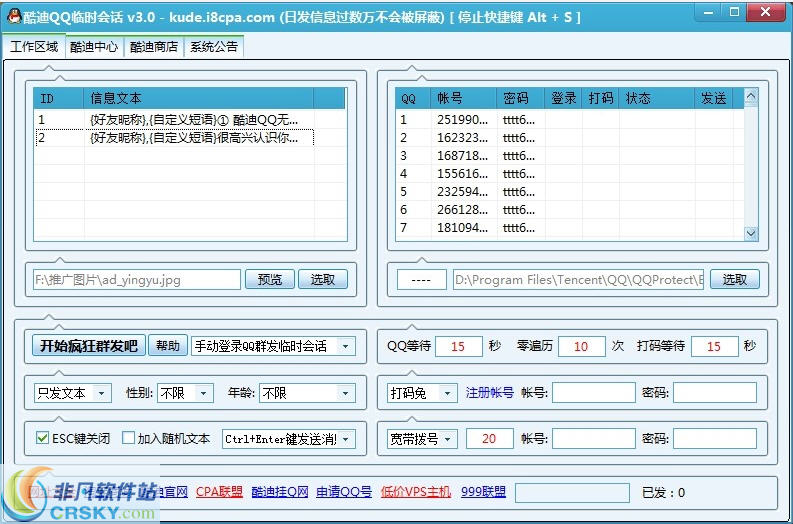Click the 注册帐号 link
793x524 pixels.
pyautogui.click(x=489, y=392)
